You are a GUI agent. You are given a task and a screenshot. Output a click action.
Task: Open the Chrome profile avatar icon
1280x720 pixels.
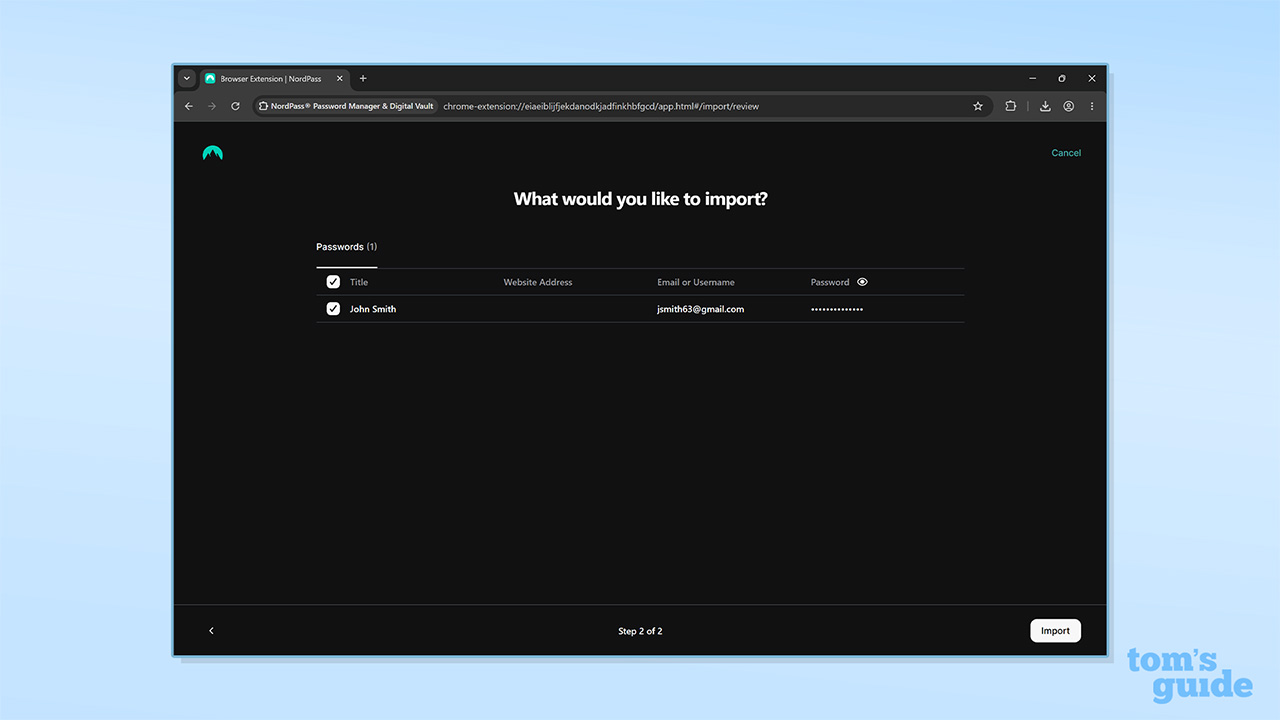[1068, 106]
